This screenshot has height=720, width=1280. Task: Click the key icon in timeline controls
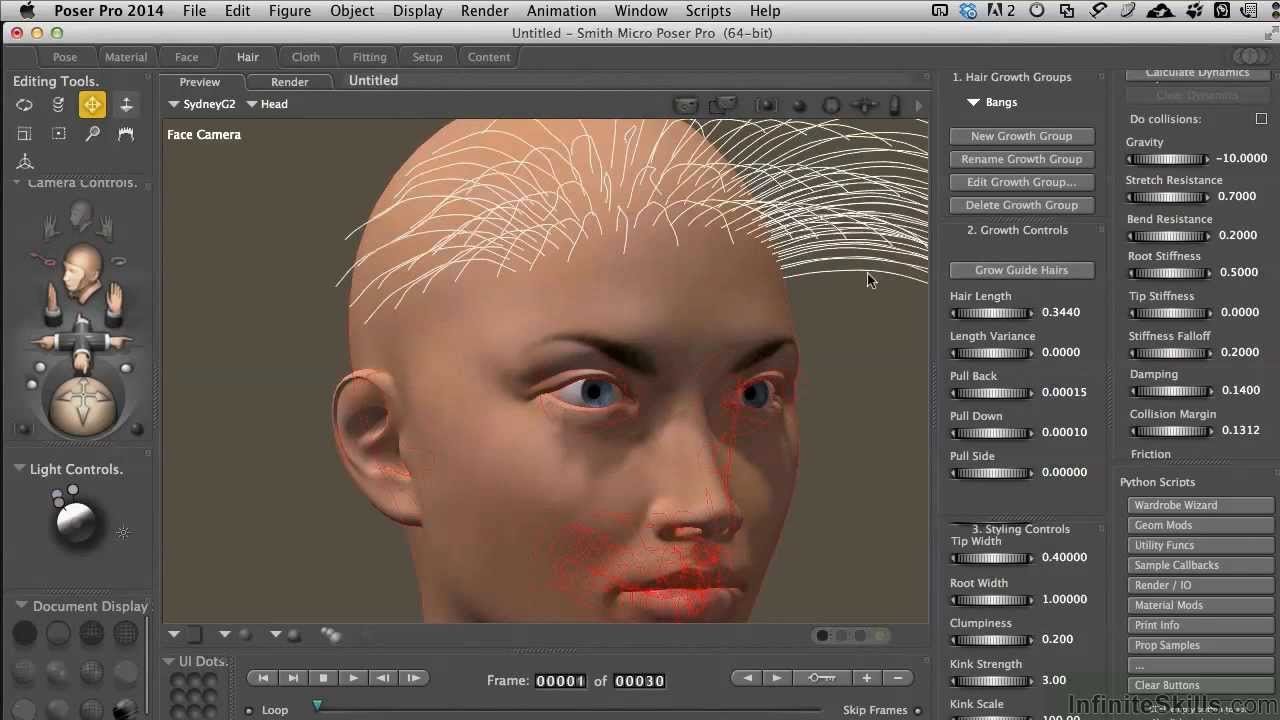[822, 678]
